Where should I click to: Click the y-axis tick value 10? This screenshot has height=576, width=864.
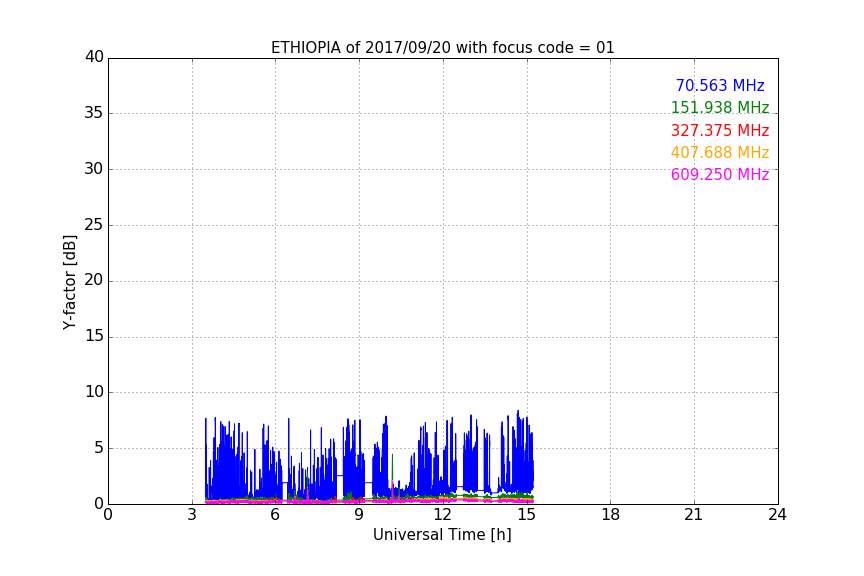(94, 392)
